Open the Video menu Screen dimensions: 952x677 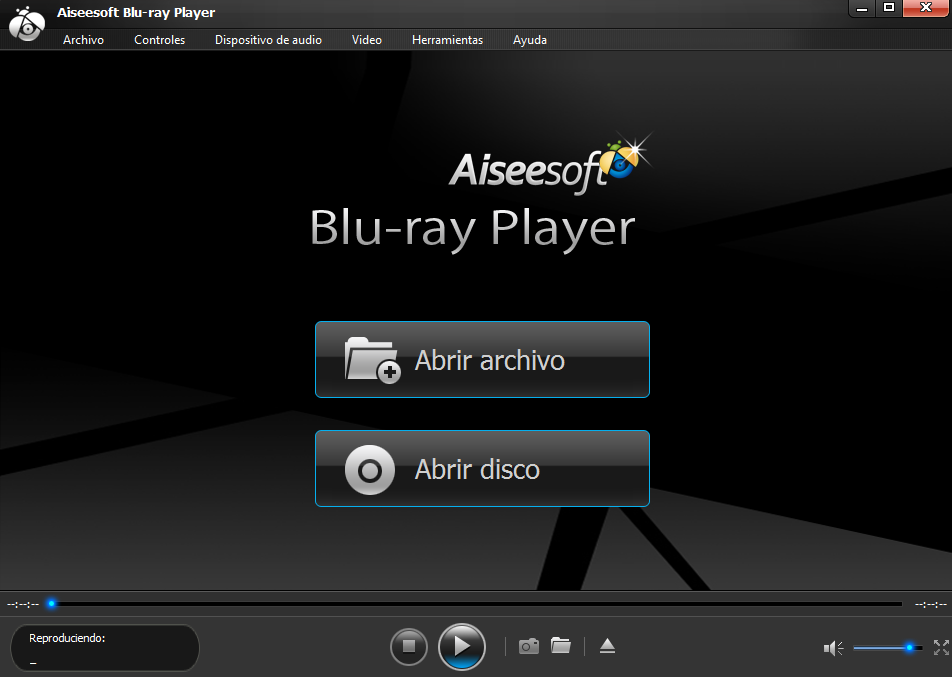pyautogui.click(x=367, y=40)
